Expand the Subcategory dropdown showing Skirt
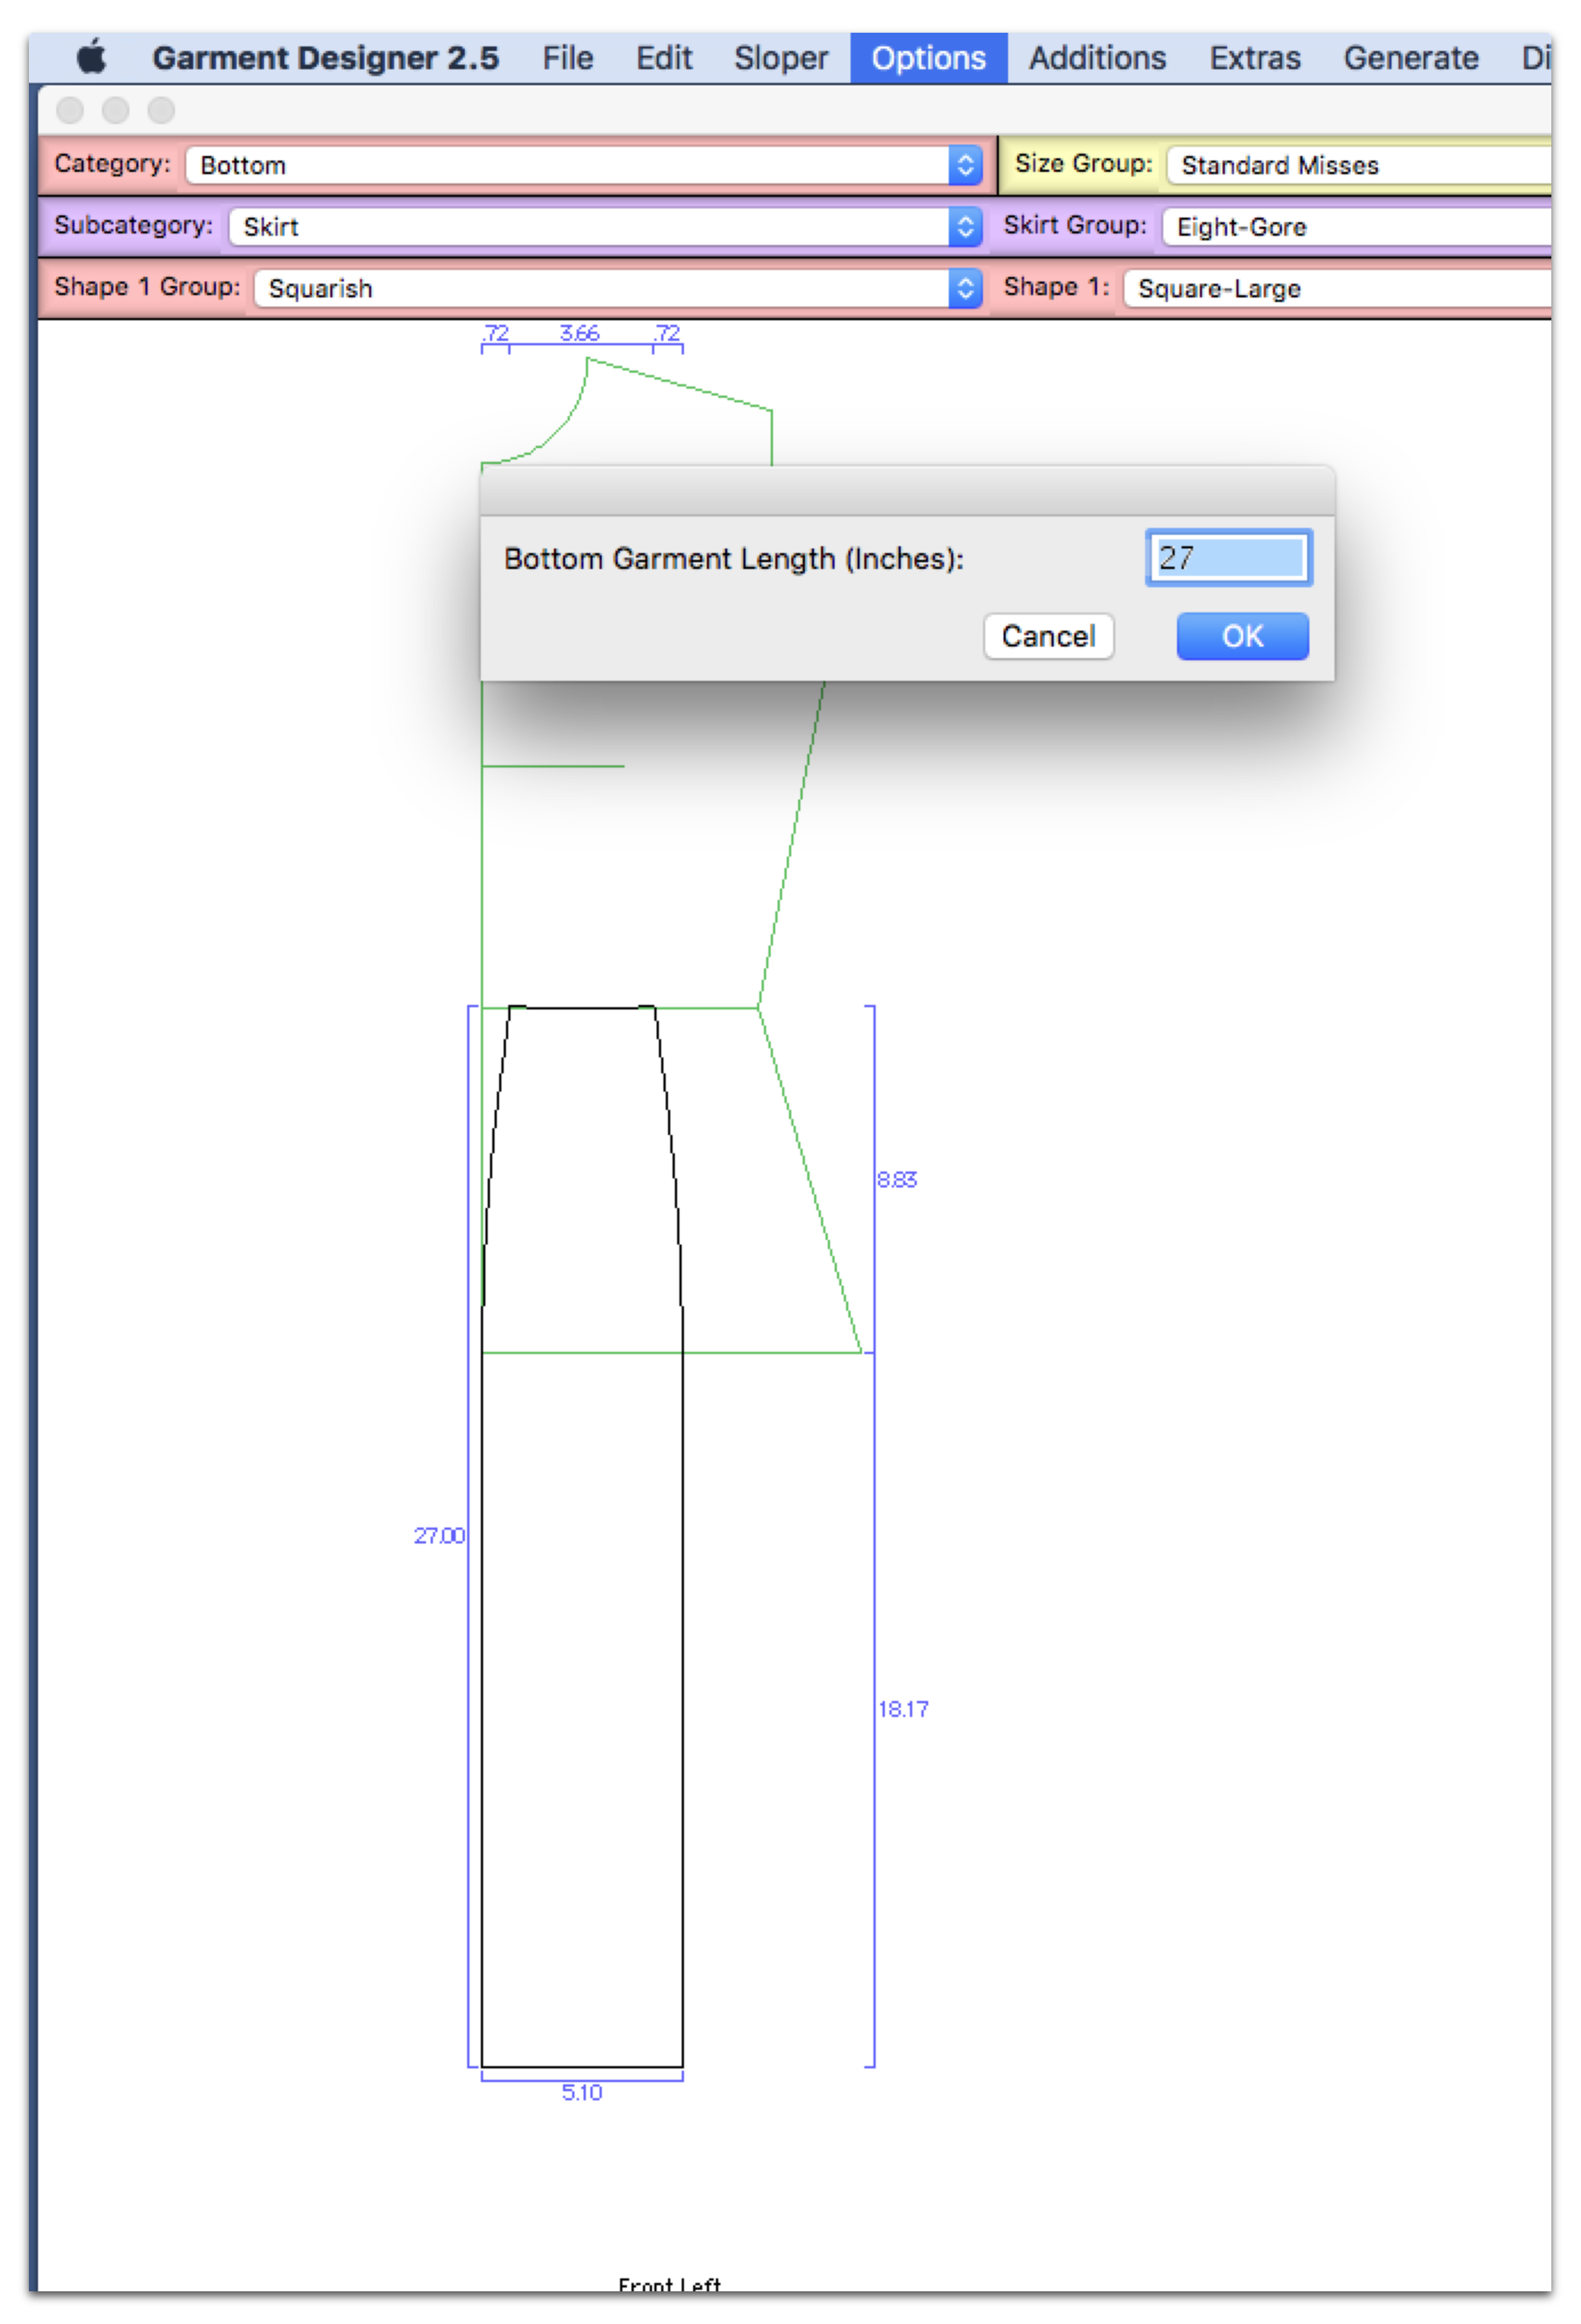The height and width of the screenshot is (2324, 1581). pos(606,227)
